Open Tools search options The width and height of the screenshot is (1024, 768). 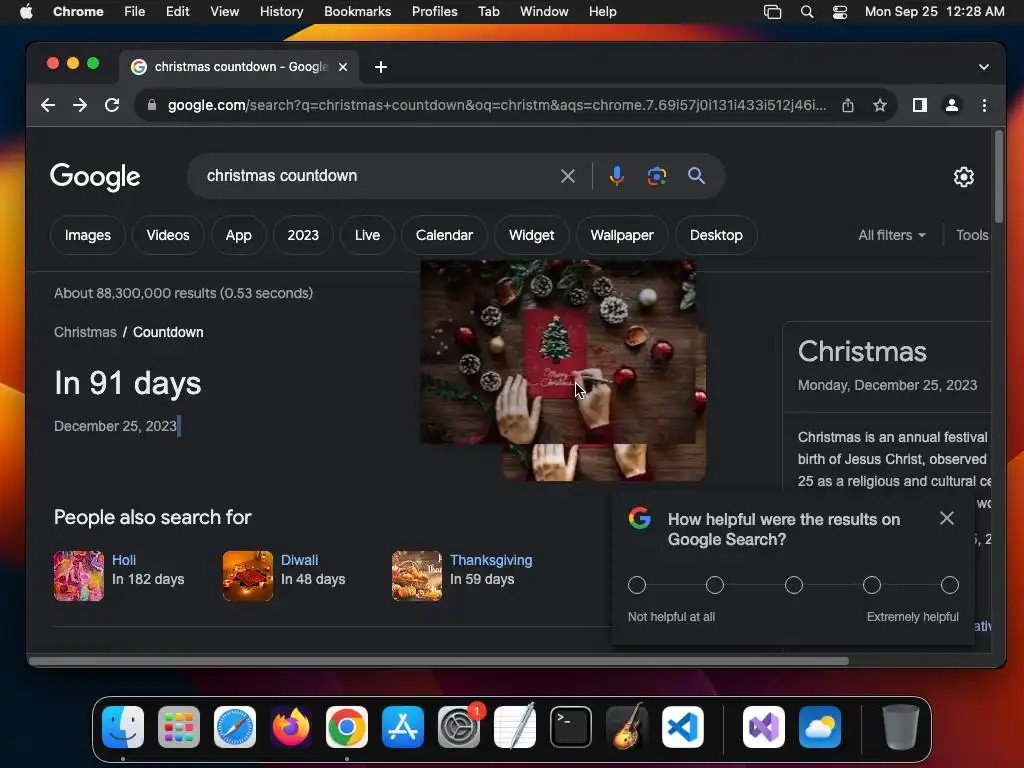[x=972, y=235]
